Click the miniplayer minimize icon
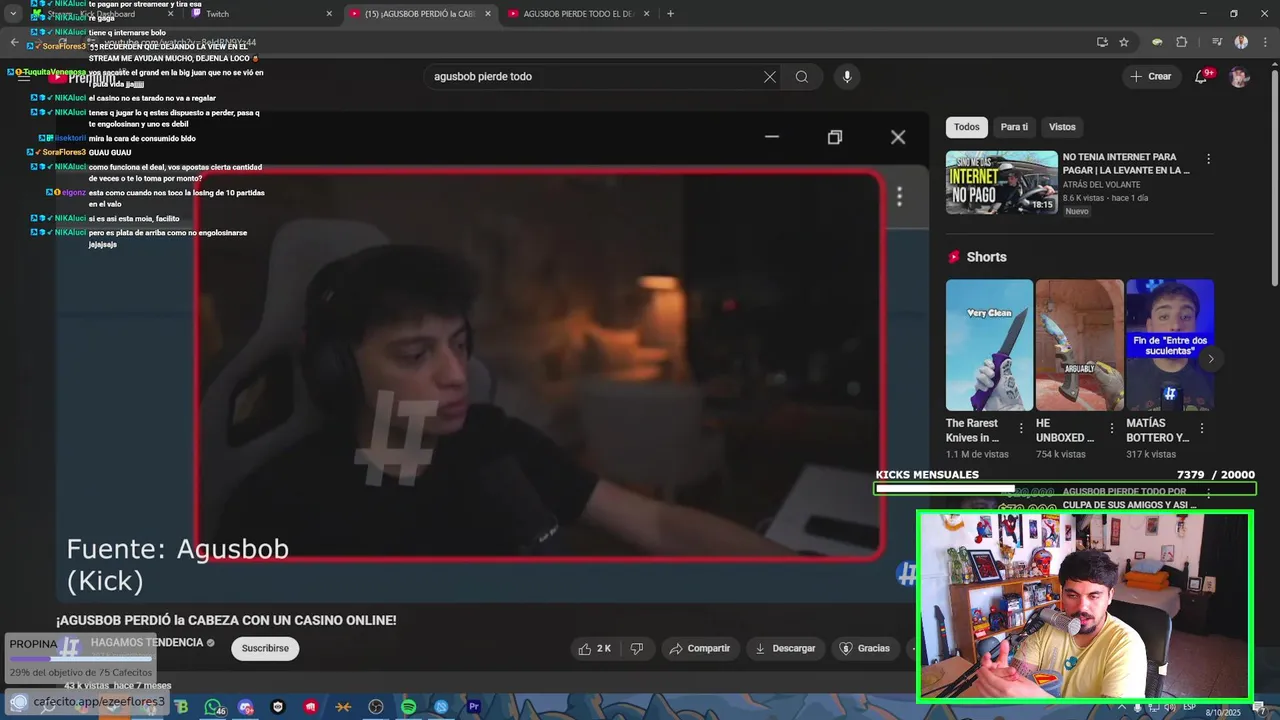The image size is (1280, 720). (772, 137)
